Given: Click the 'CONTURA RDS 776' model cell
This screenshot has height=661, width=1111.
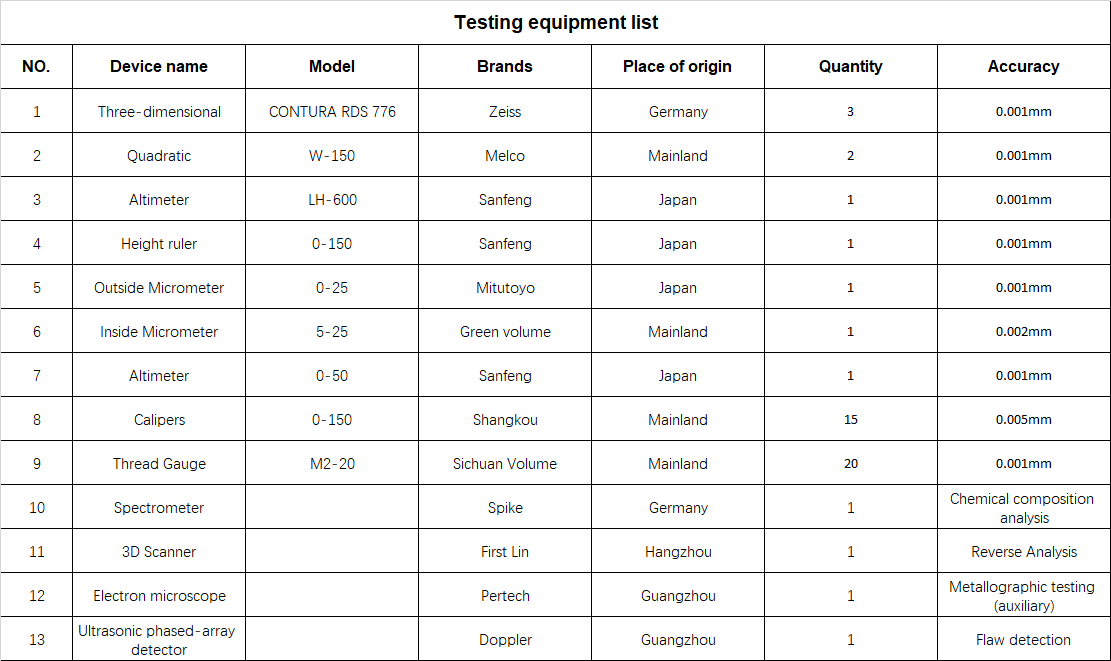Looking at the screenshot, I should click(332, 111).
